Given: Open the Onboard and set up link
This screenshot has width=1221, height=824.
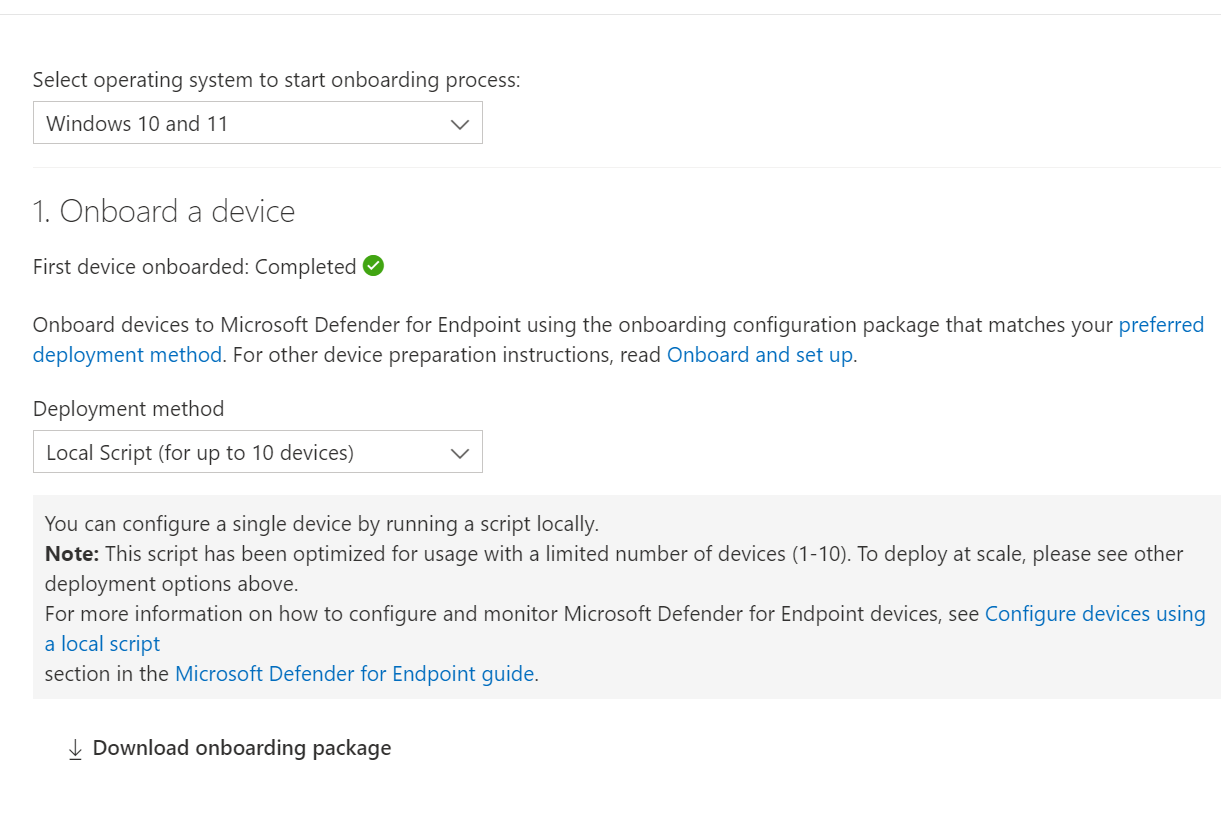Looking at the screenshot, I should pyautogui.click(x=758, y=354).
